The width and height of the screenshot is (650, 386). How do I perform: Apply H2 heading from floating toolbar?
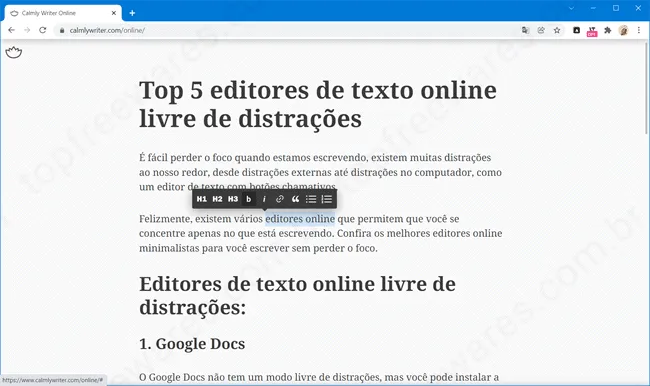217,199
